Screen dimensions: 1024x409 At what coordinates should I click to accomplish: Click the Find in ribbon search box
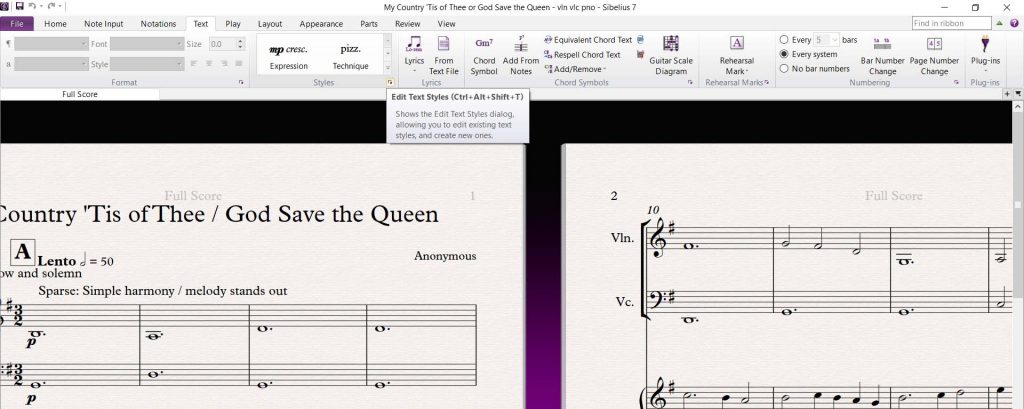point(951,23)
